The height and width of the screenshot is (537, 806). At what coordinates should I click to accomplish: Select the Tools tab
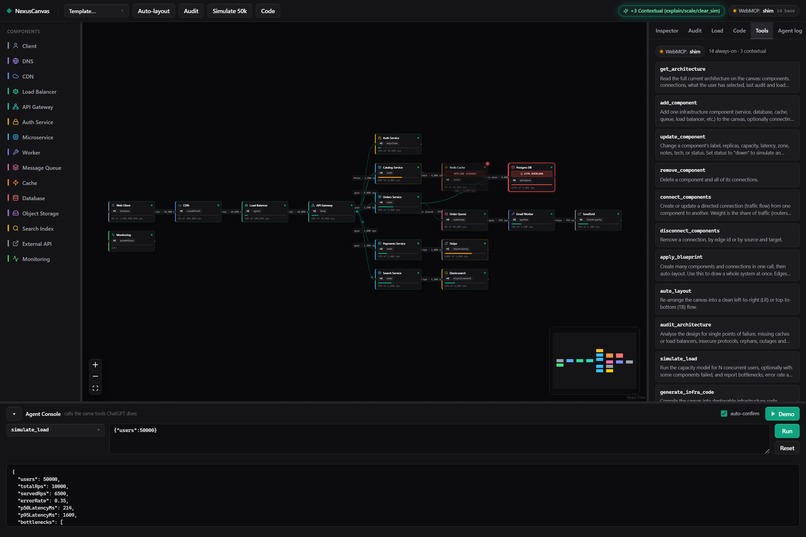[762, 31]
